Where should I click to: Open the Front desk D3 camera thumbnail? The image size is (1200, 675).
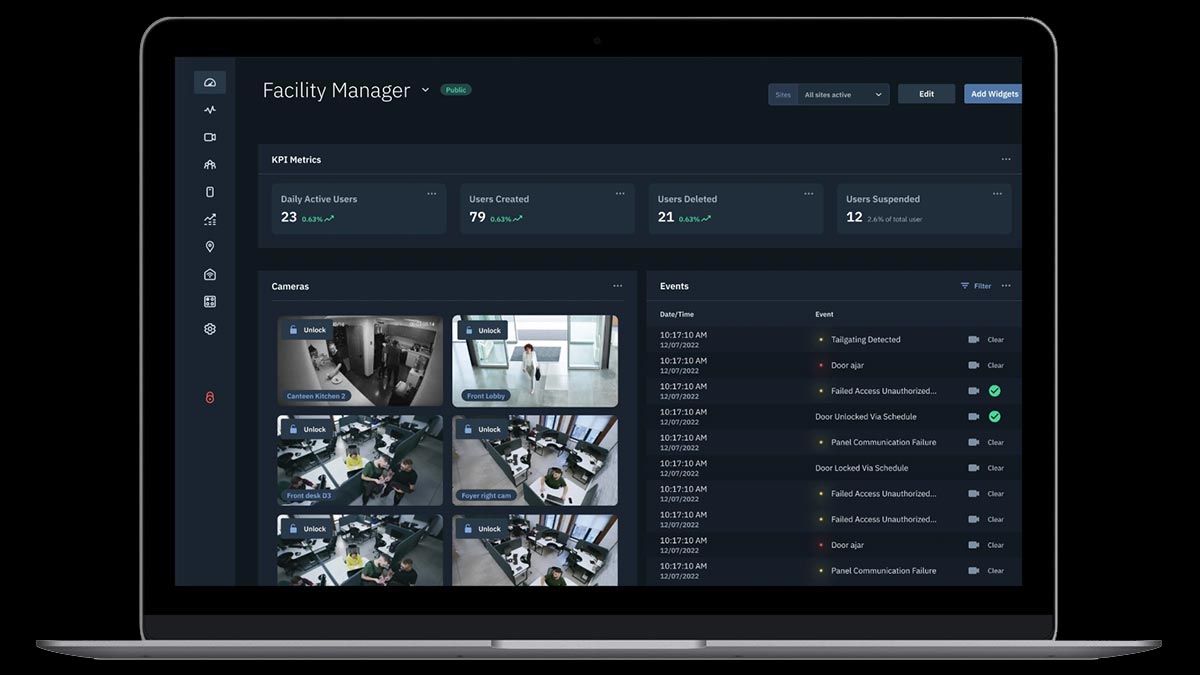pyautogui.click(x=360, y=460)
